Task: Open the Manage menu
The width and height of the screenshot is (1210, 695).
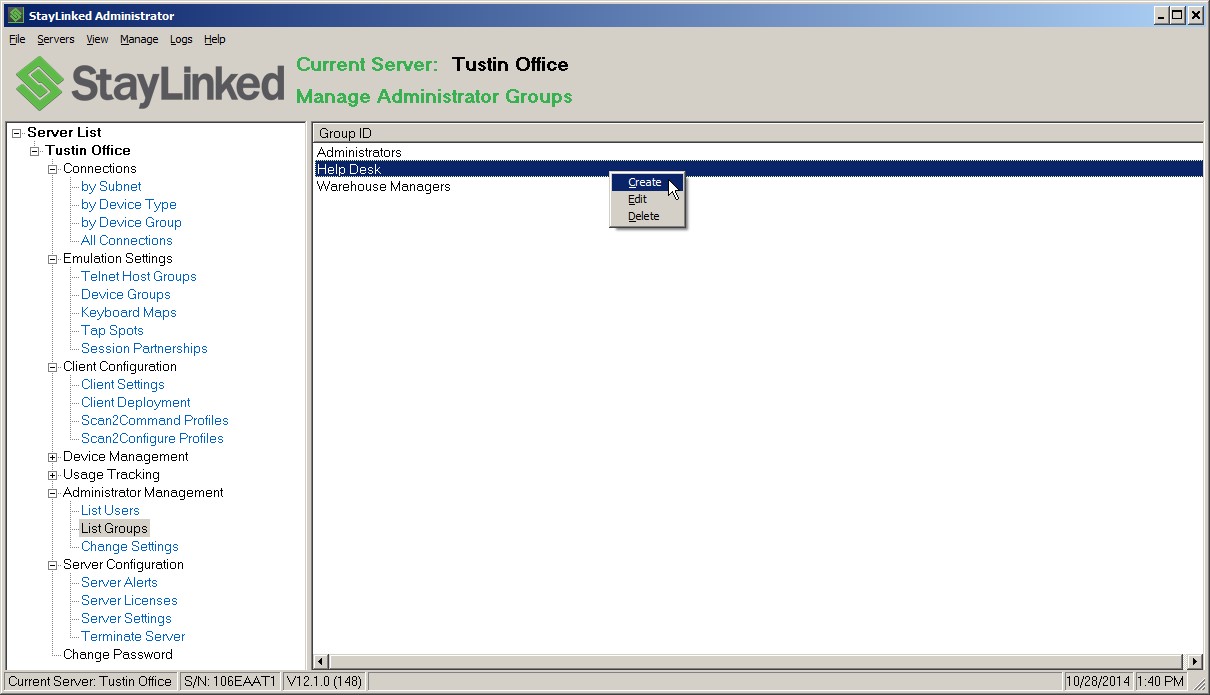Action: [x=139, y=39]
